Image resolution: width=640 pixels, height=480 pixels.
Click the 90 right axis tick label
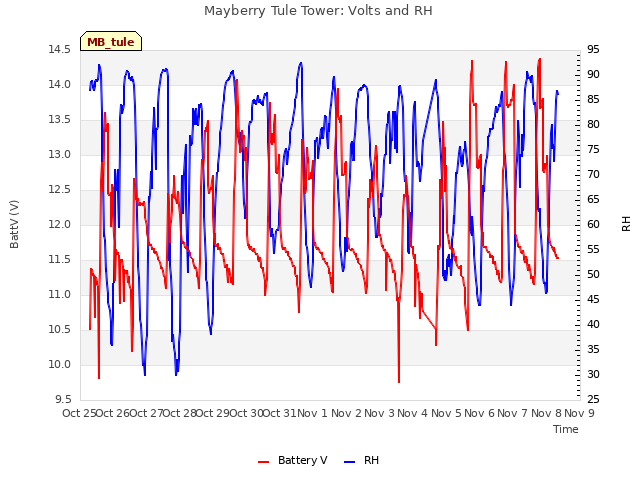click(593, 75)
